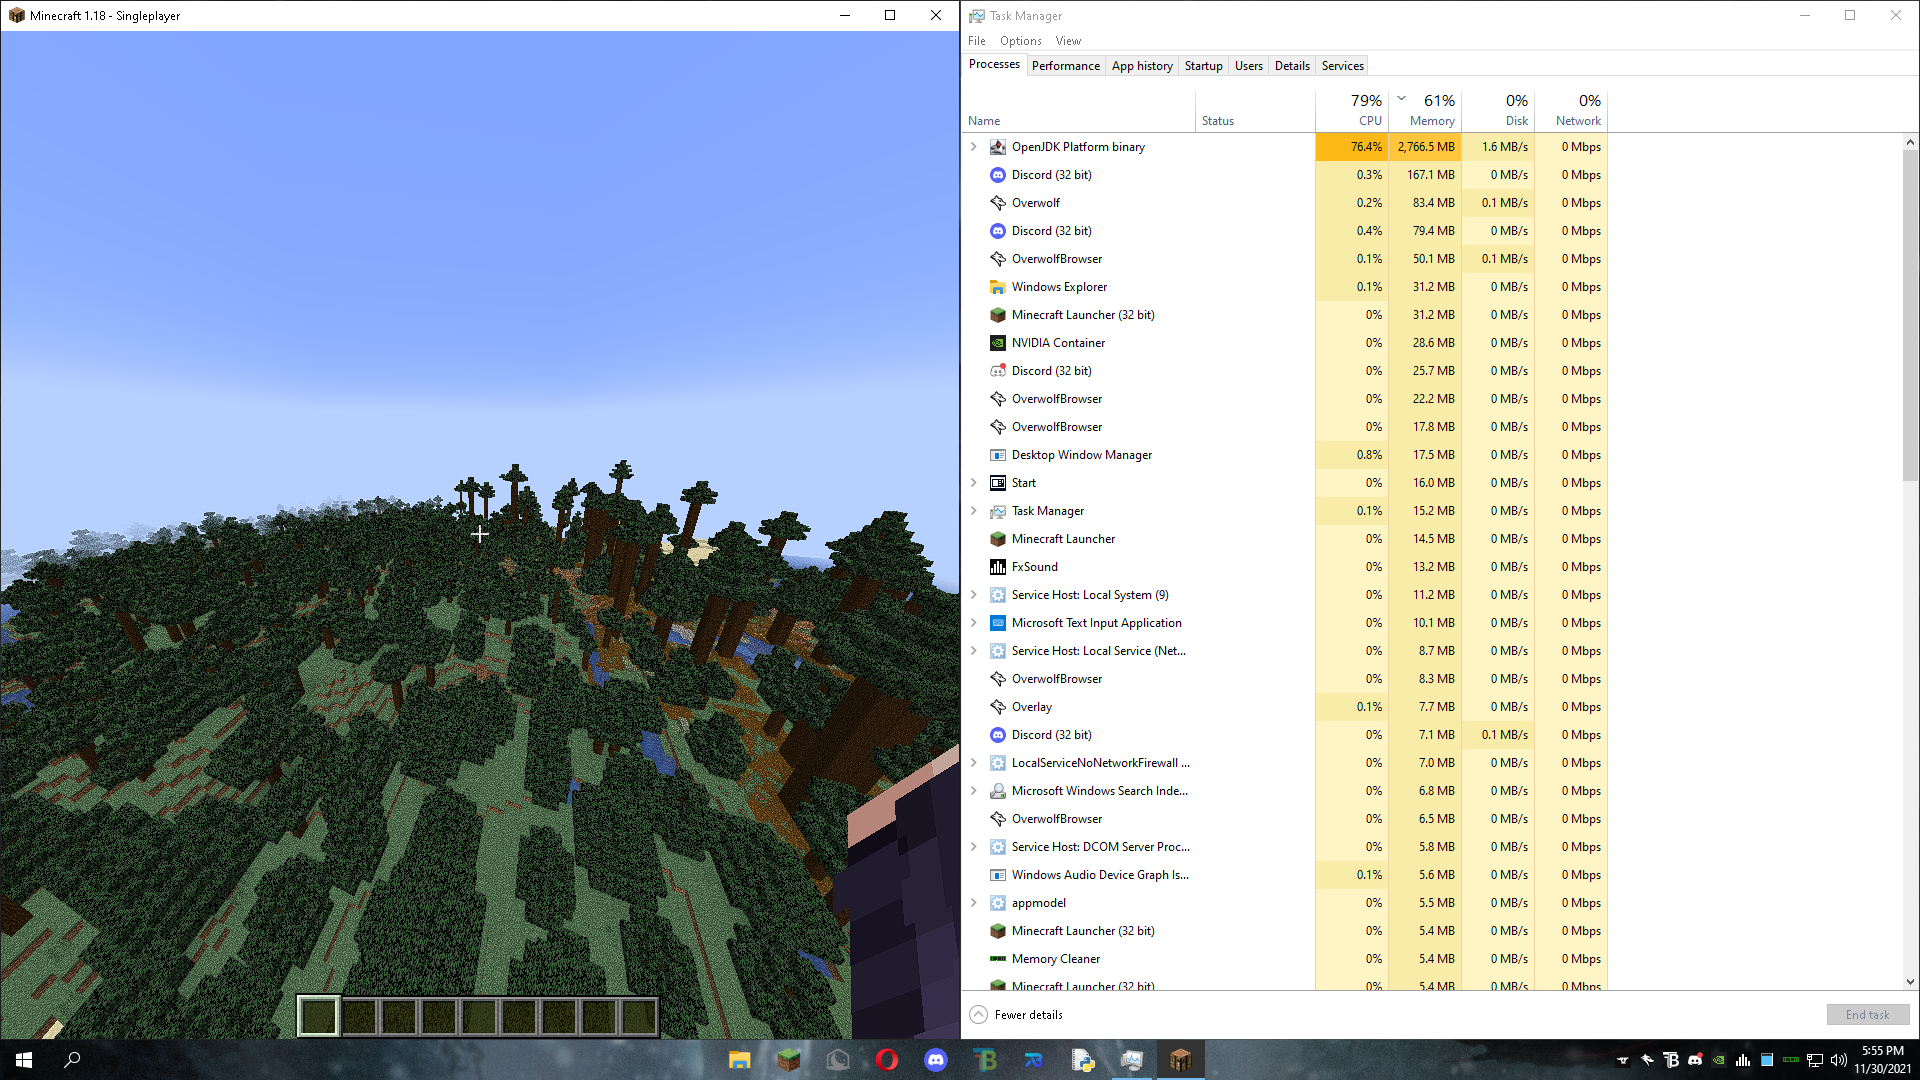Select the first Minecraft hotbar slot
The image size is (1920, 1080).
(318, 1017)
